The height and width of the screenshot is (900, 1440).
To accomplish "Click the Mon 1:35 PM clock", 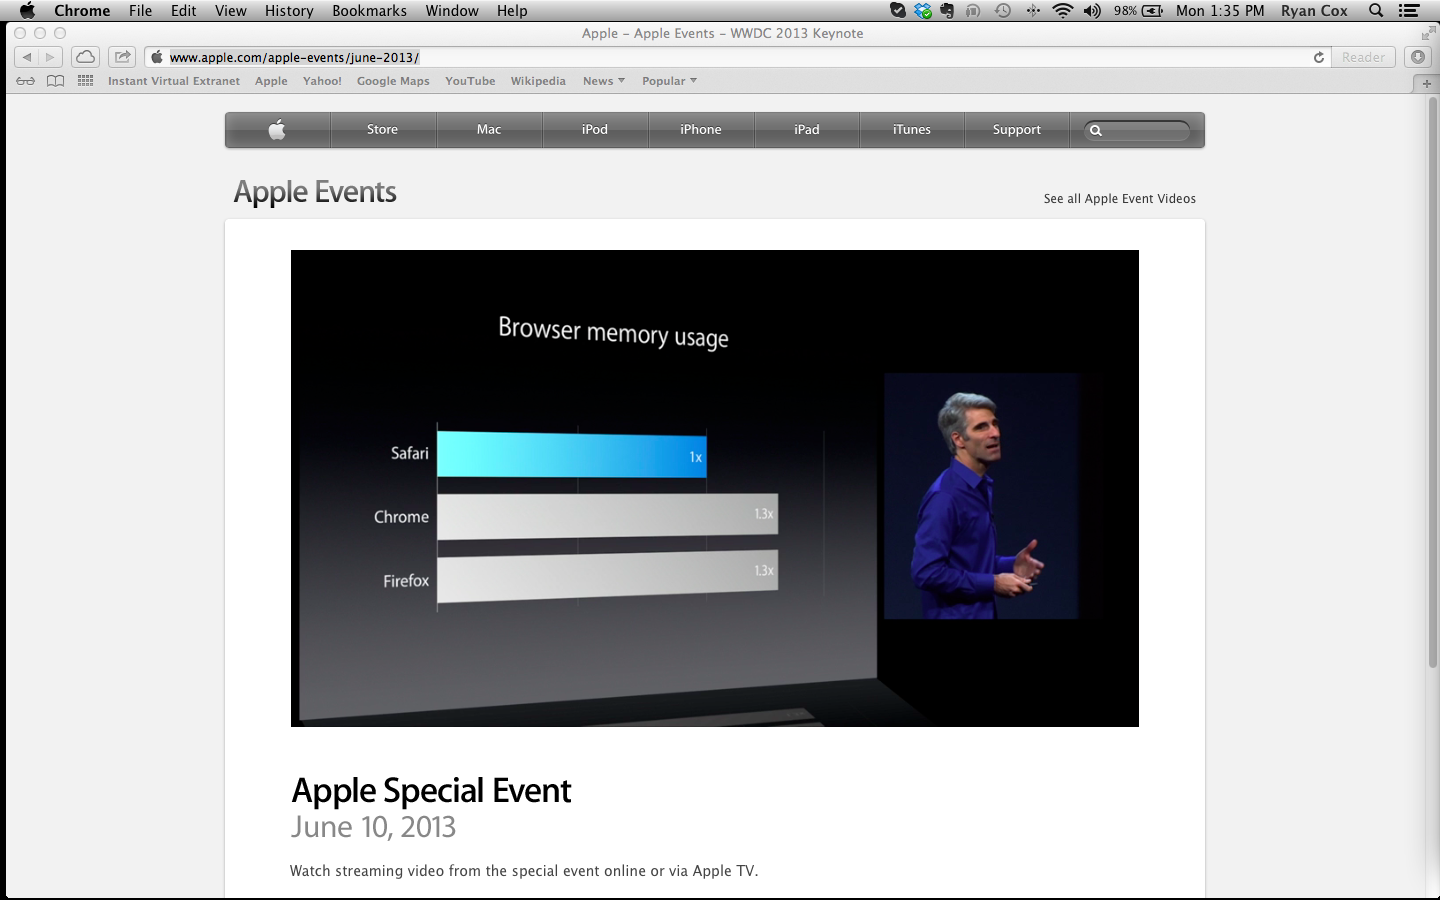I will [1220, 11].
